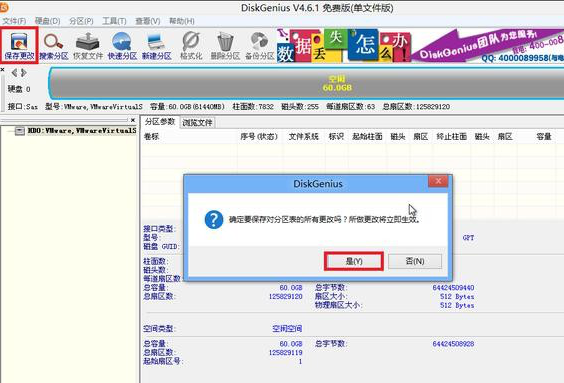Close the left disk tree panel
564x383 pixels.
[133, 120]
